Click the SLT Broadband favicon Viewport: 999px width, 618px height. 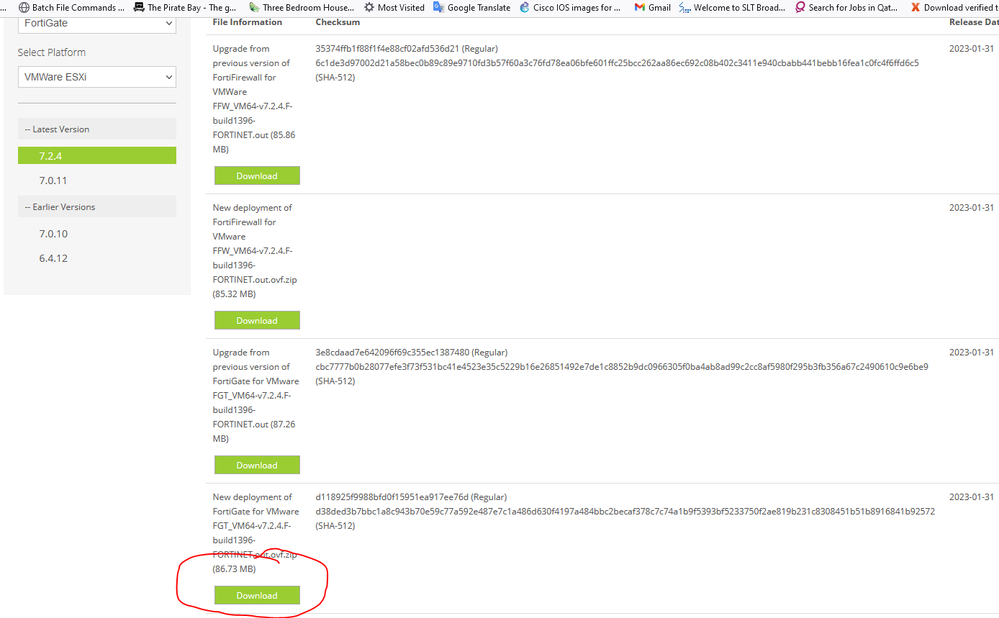click(x=685, y=8)
